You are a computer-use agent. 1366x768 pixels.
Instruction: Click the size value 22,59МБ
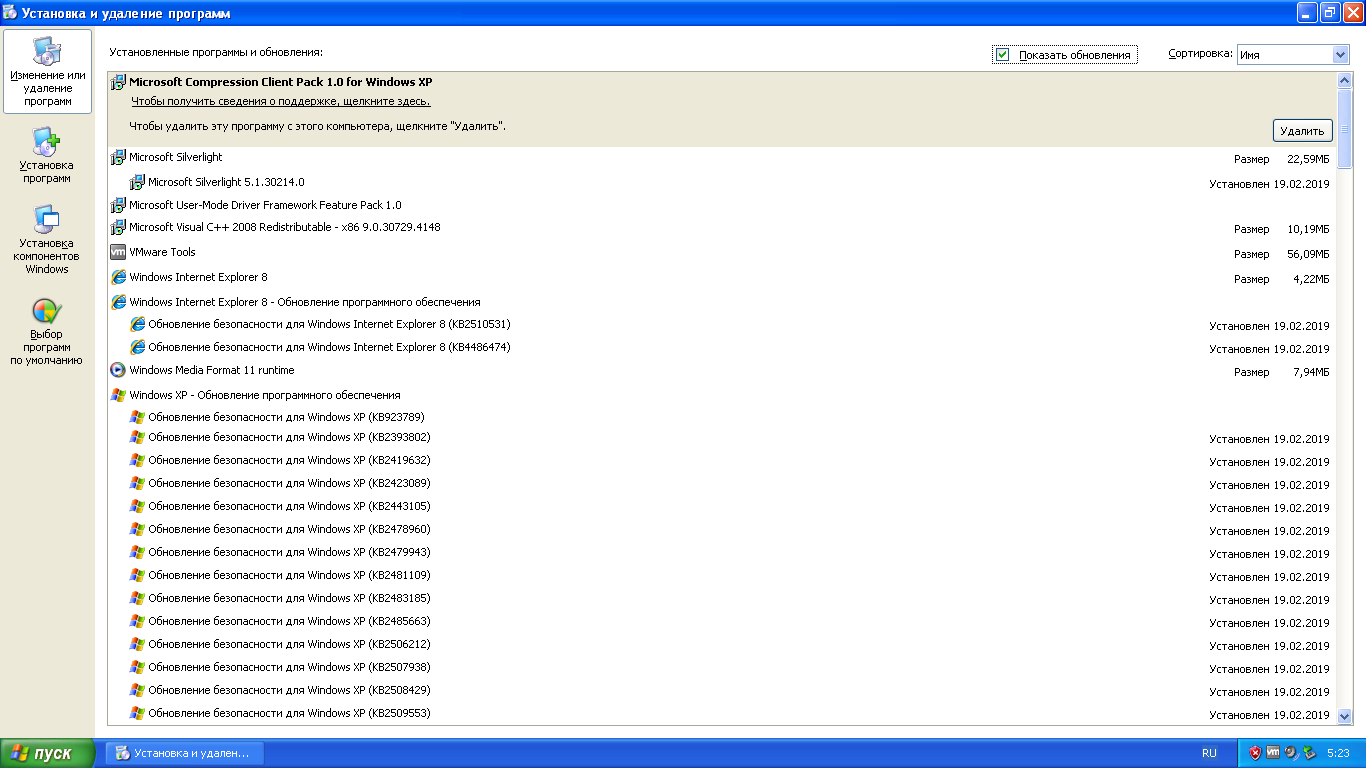(x=1308, y=159)
